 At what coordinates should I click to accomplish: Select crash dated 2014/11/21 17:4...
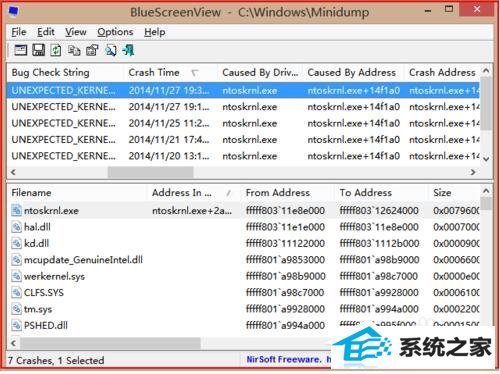coord(243,140)
